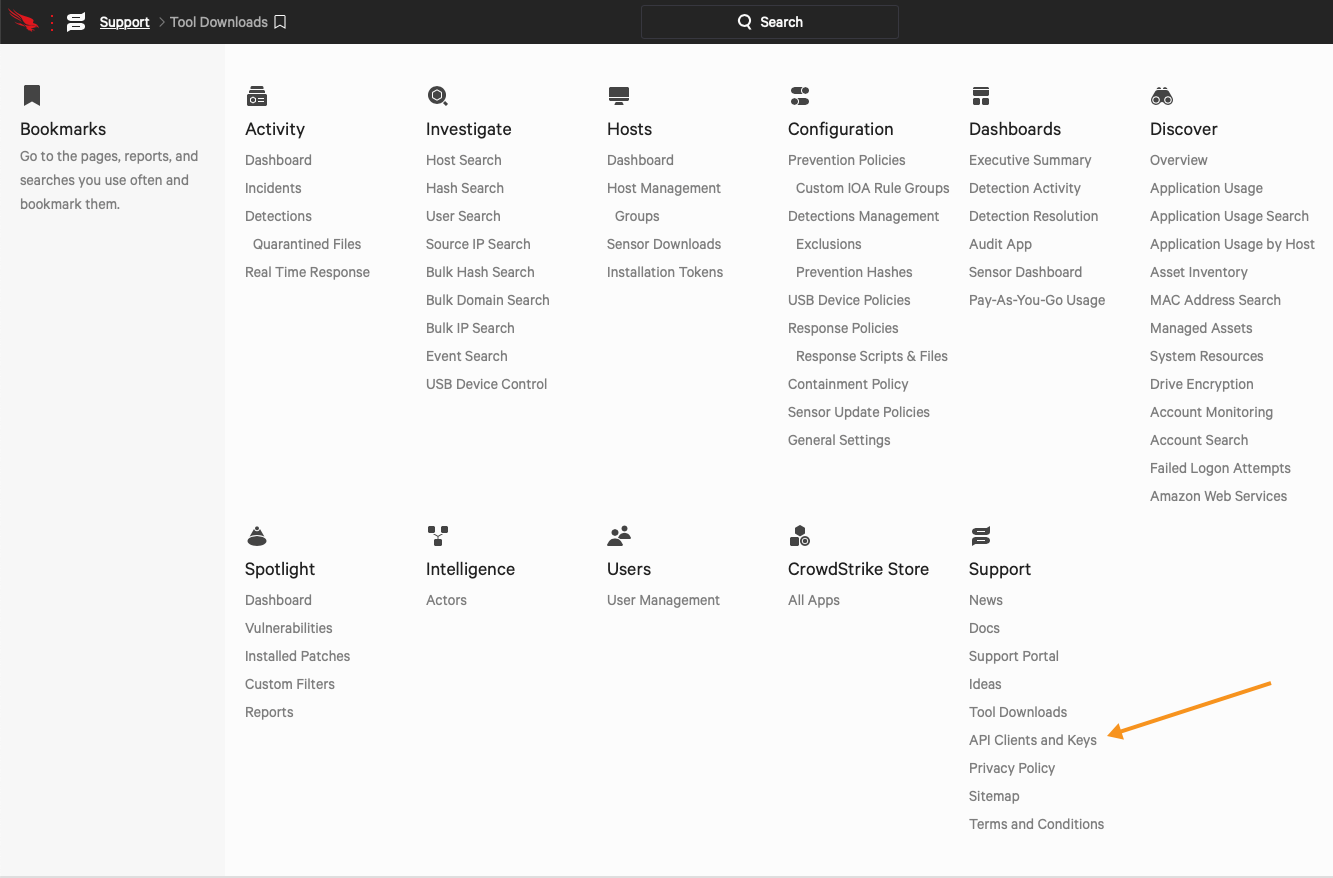Click the Discover binoculars icon
The width and height of the screenshot is (1333, 878).
coord(1161,96)
